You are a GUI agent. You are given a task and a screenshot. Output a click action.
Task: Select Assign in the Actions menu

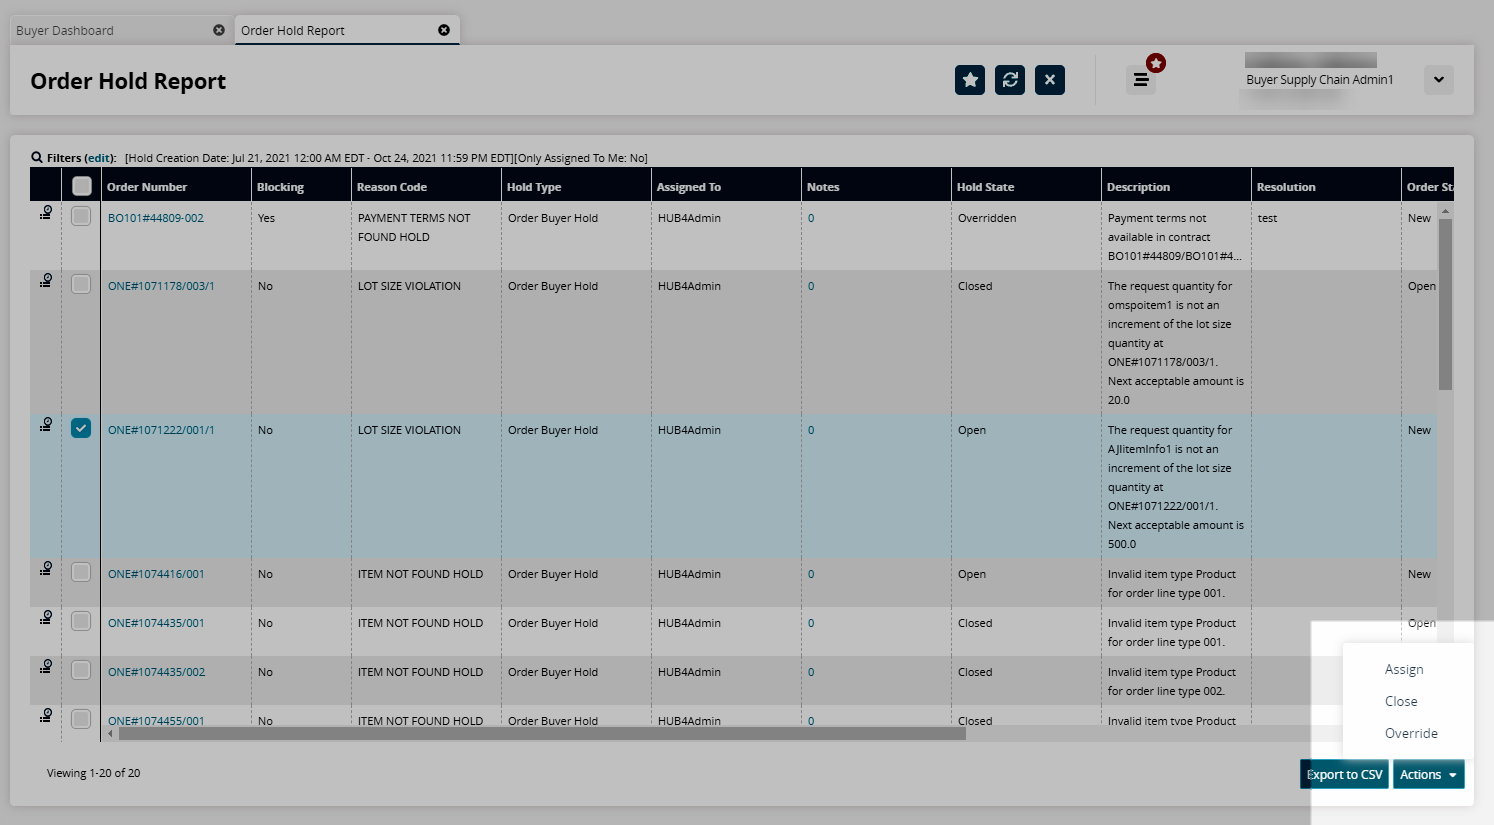1404,669
